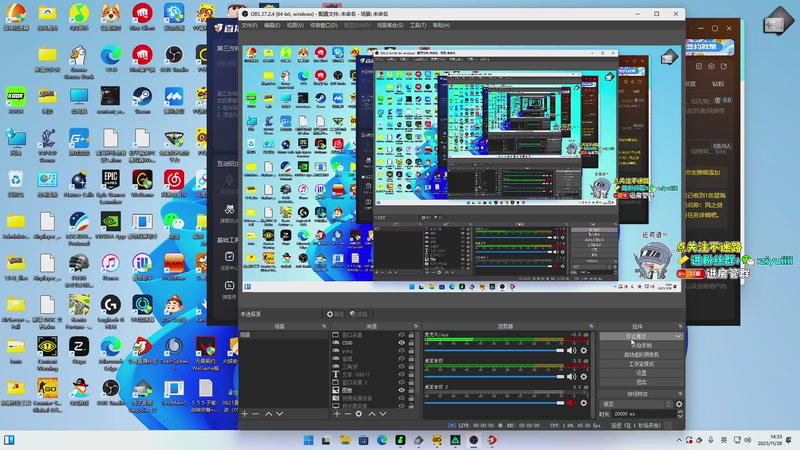The width and height of the screenshot is (800, 450).
Task: Select the Epic Games Launcher desktop icon
Action: 111,187
